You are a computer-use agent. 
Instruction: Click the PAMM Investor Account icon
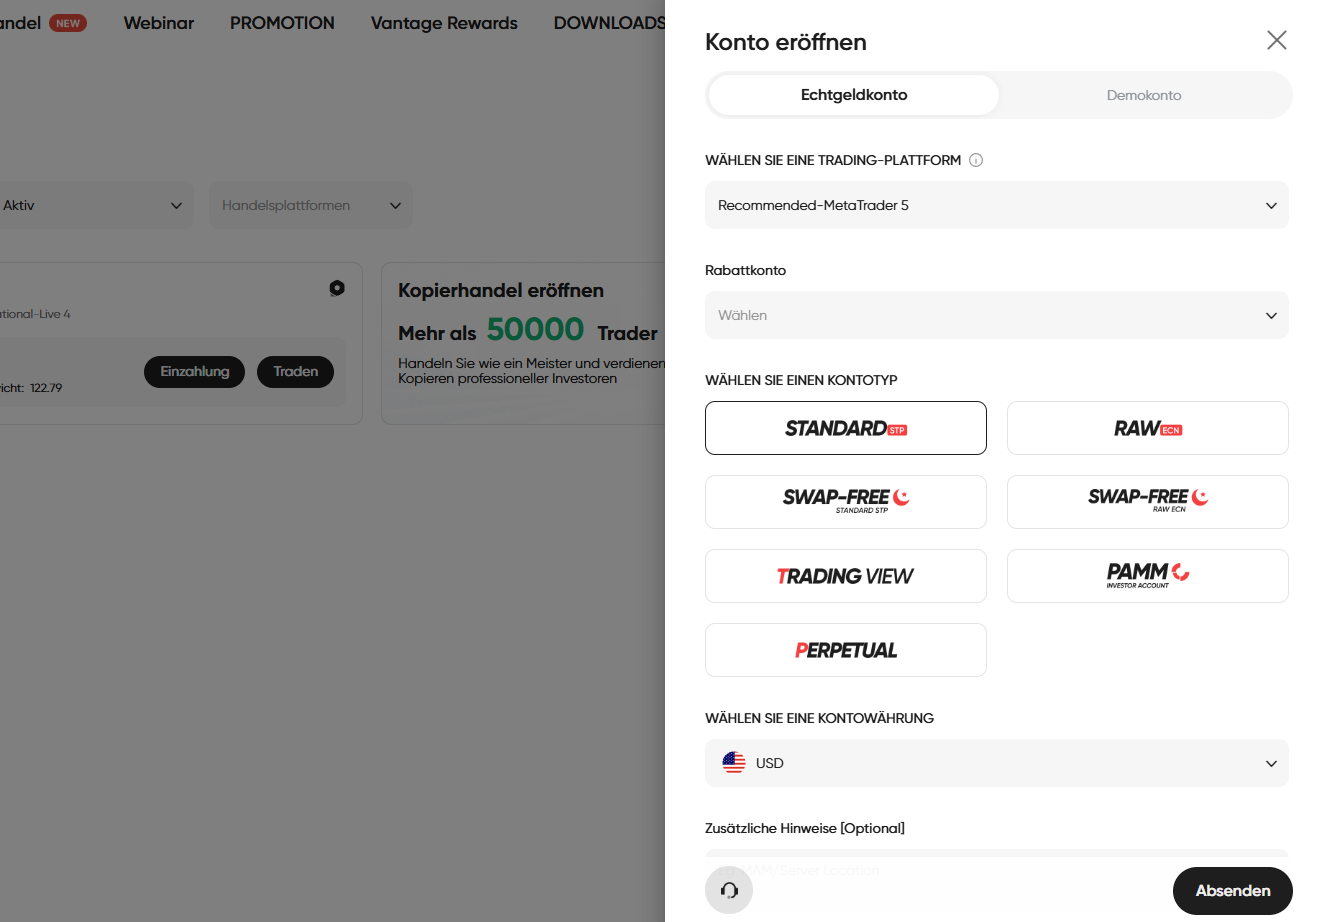(x=1147, y=575)
